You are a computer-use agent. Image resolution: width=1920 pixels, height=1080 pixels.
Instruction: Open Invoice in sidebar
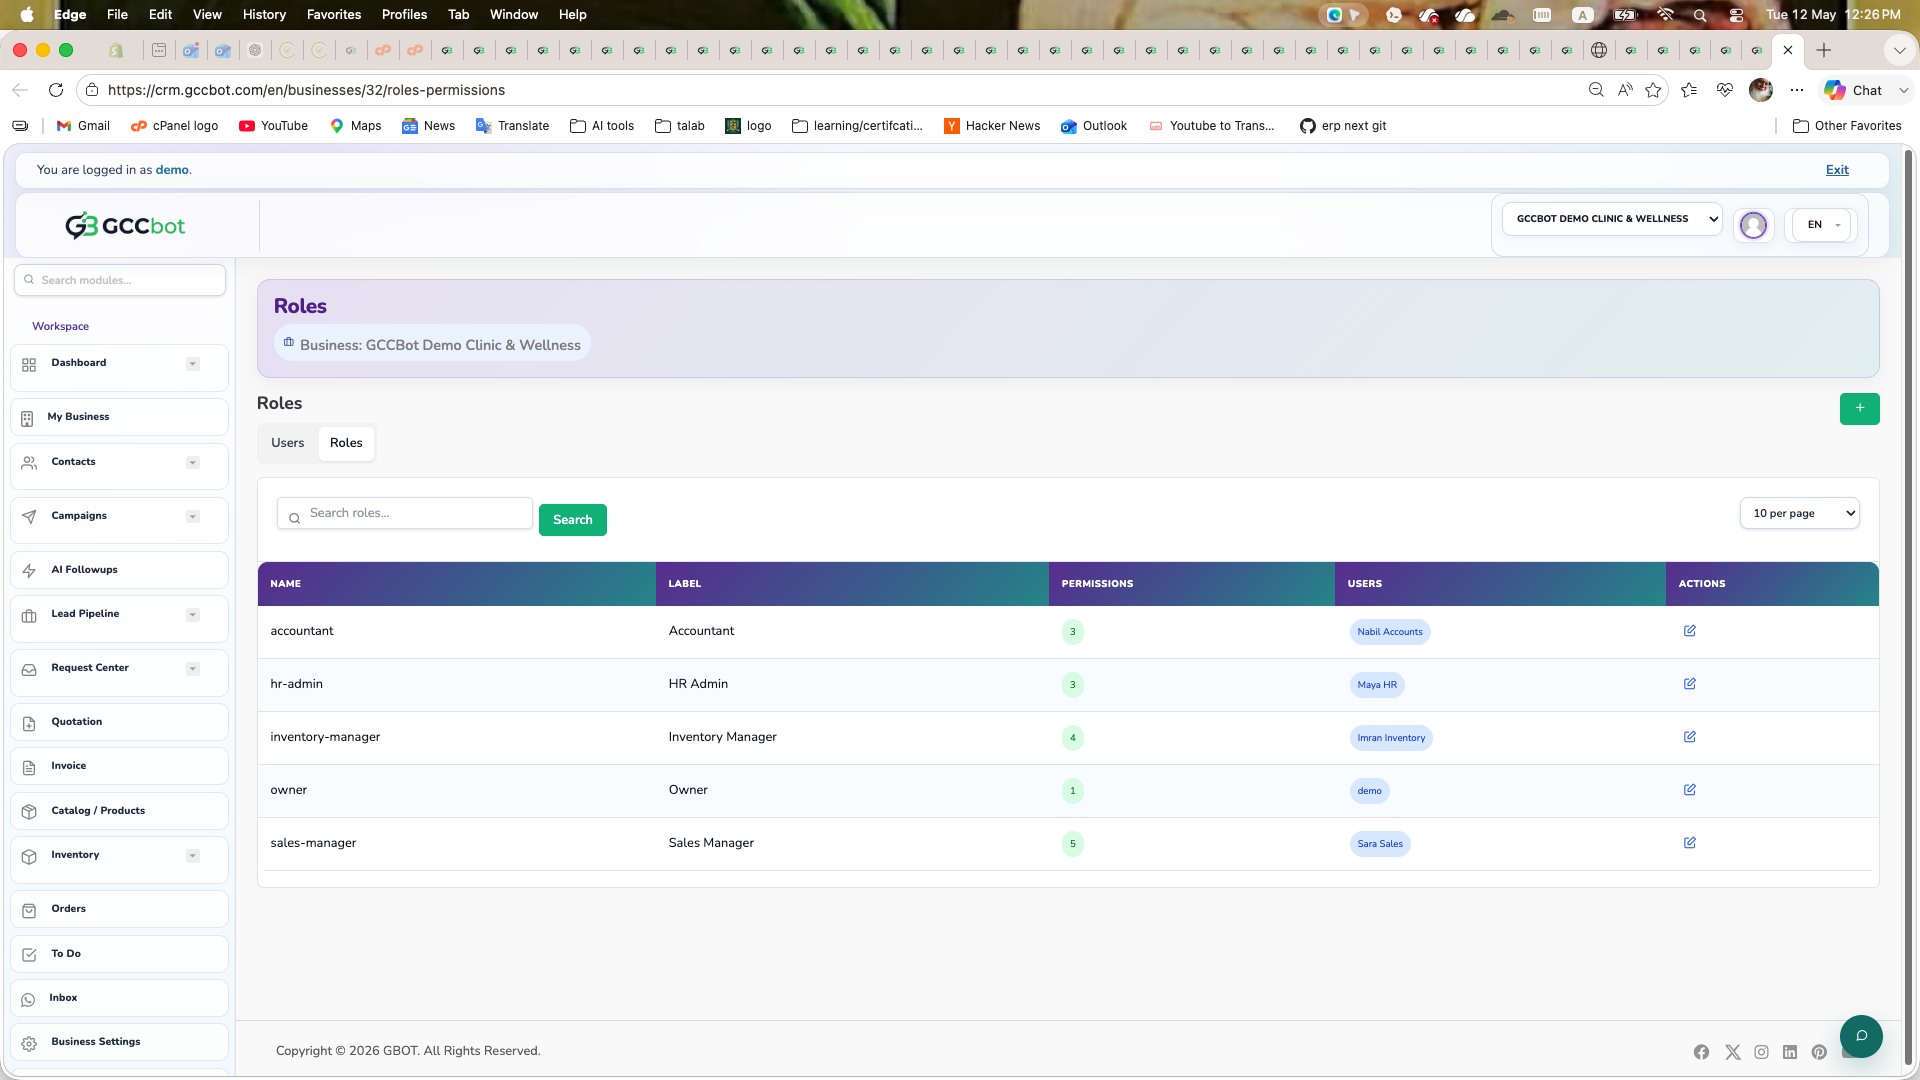(x=119, y=766)
